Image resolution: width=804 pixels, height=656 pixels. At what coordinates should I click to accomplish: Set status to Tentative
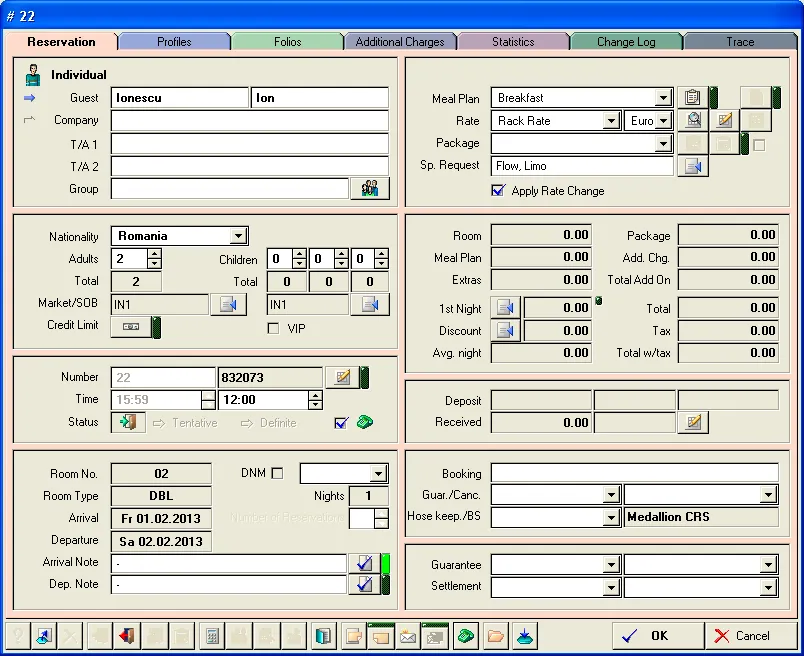186,423
